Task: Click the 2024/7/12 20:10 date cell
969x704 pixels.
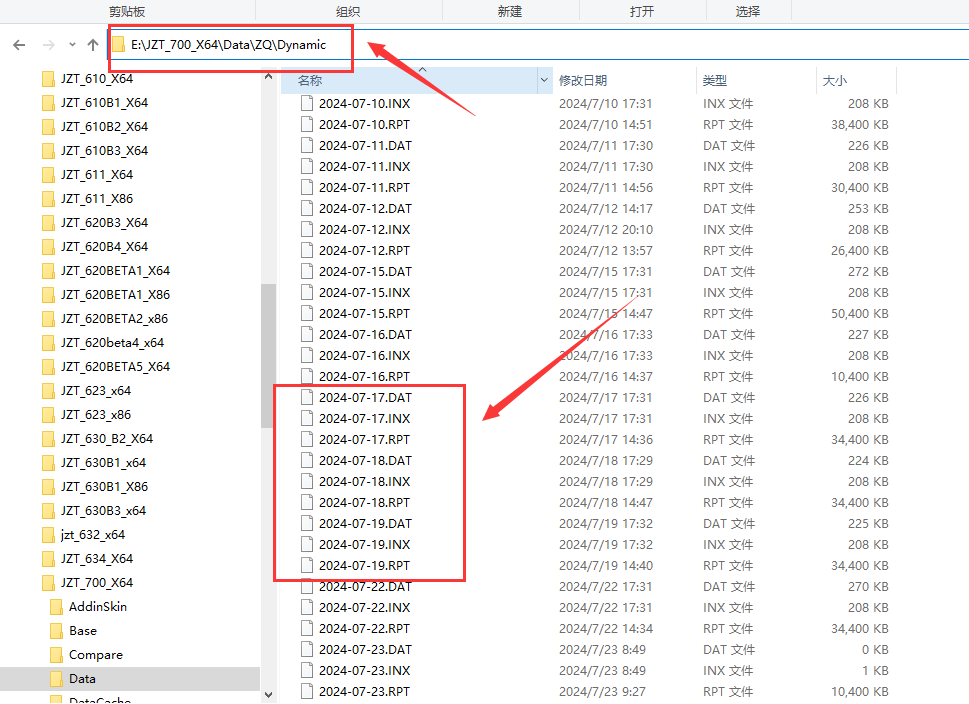Action: coord(606,229)
